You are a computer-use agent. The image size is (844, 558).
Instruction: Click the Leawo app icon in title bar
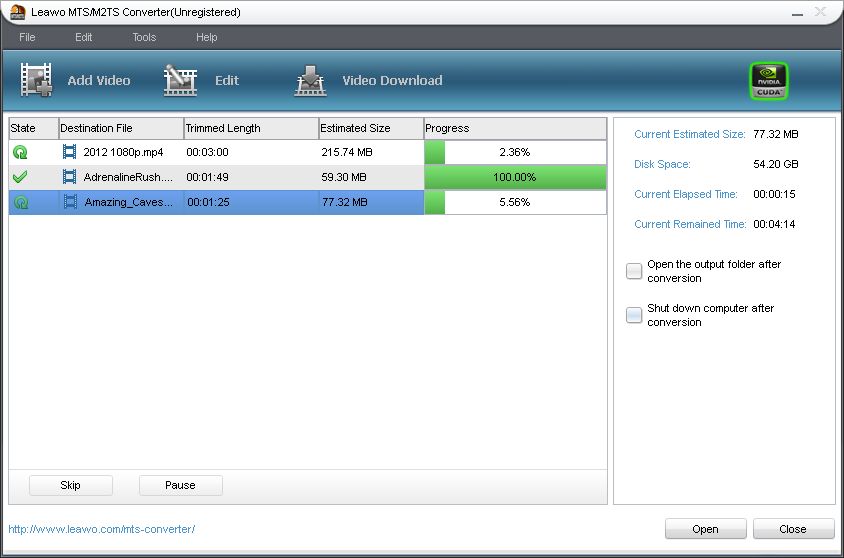(x=18, y=12)
